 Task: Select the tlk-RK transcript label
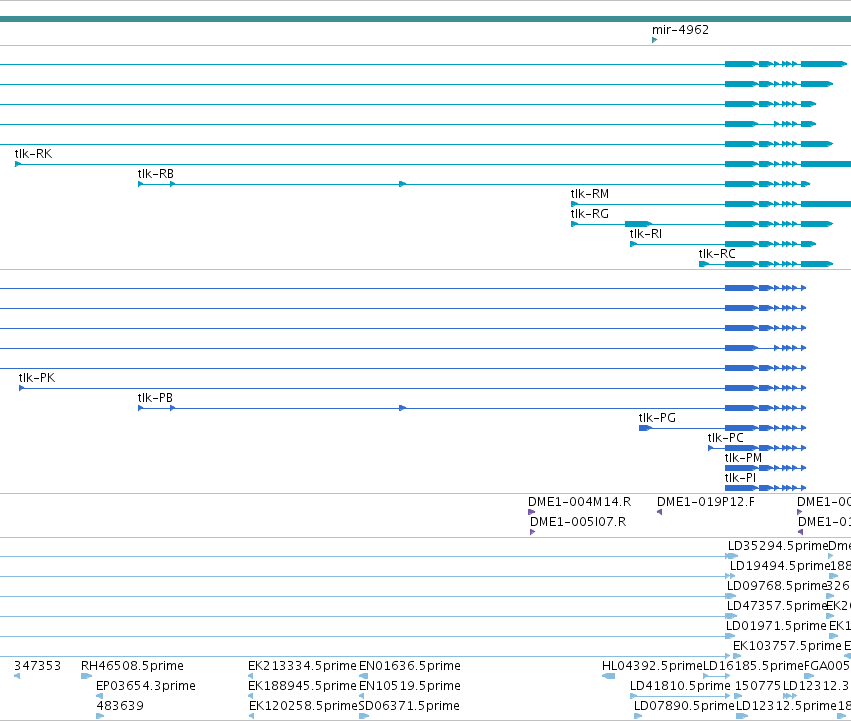coord(33,154)
